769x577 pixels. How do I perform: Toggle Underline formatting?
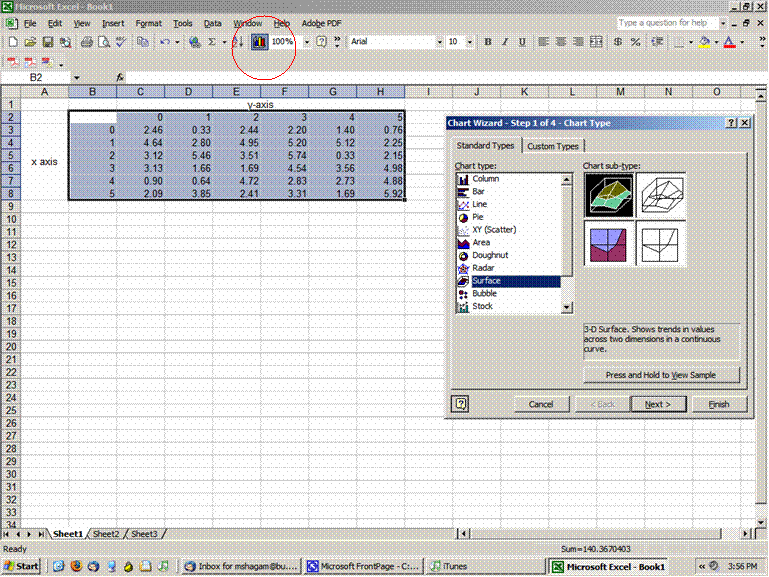pos(522,42)
